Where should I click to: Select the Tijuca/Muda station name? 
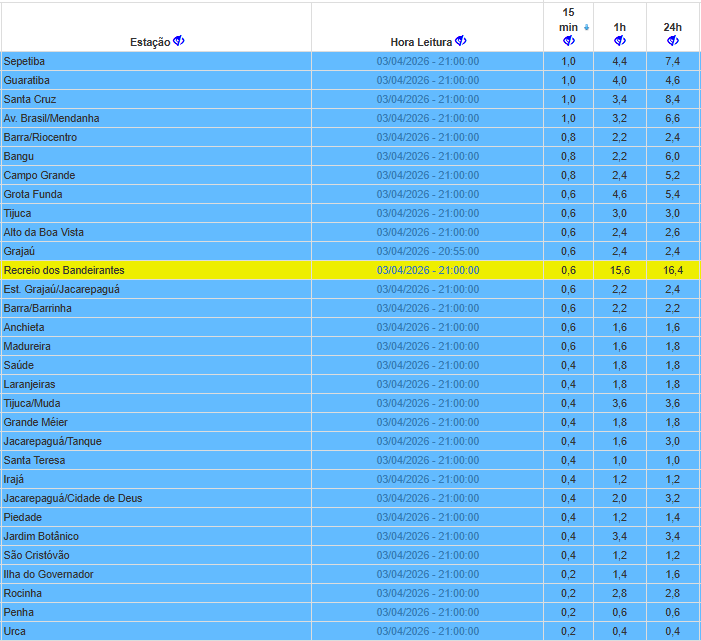[32, 403]
